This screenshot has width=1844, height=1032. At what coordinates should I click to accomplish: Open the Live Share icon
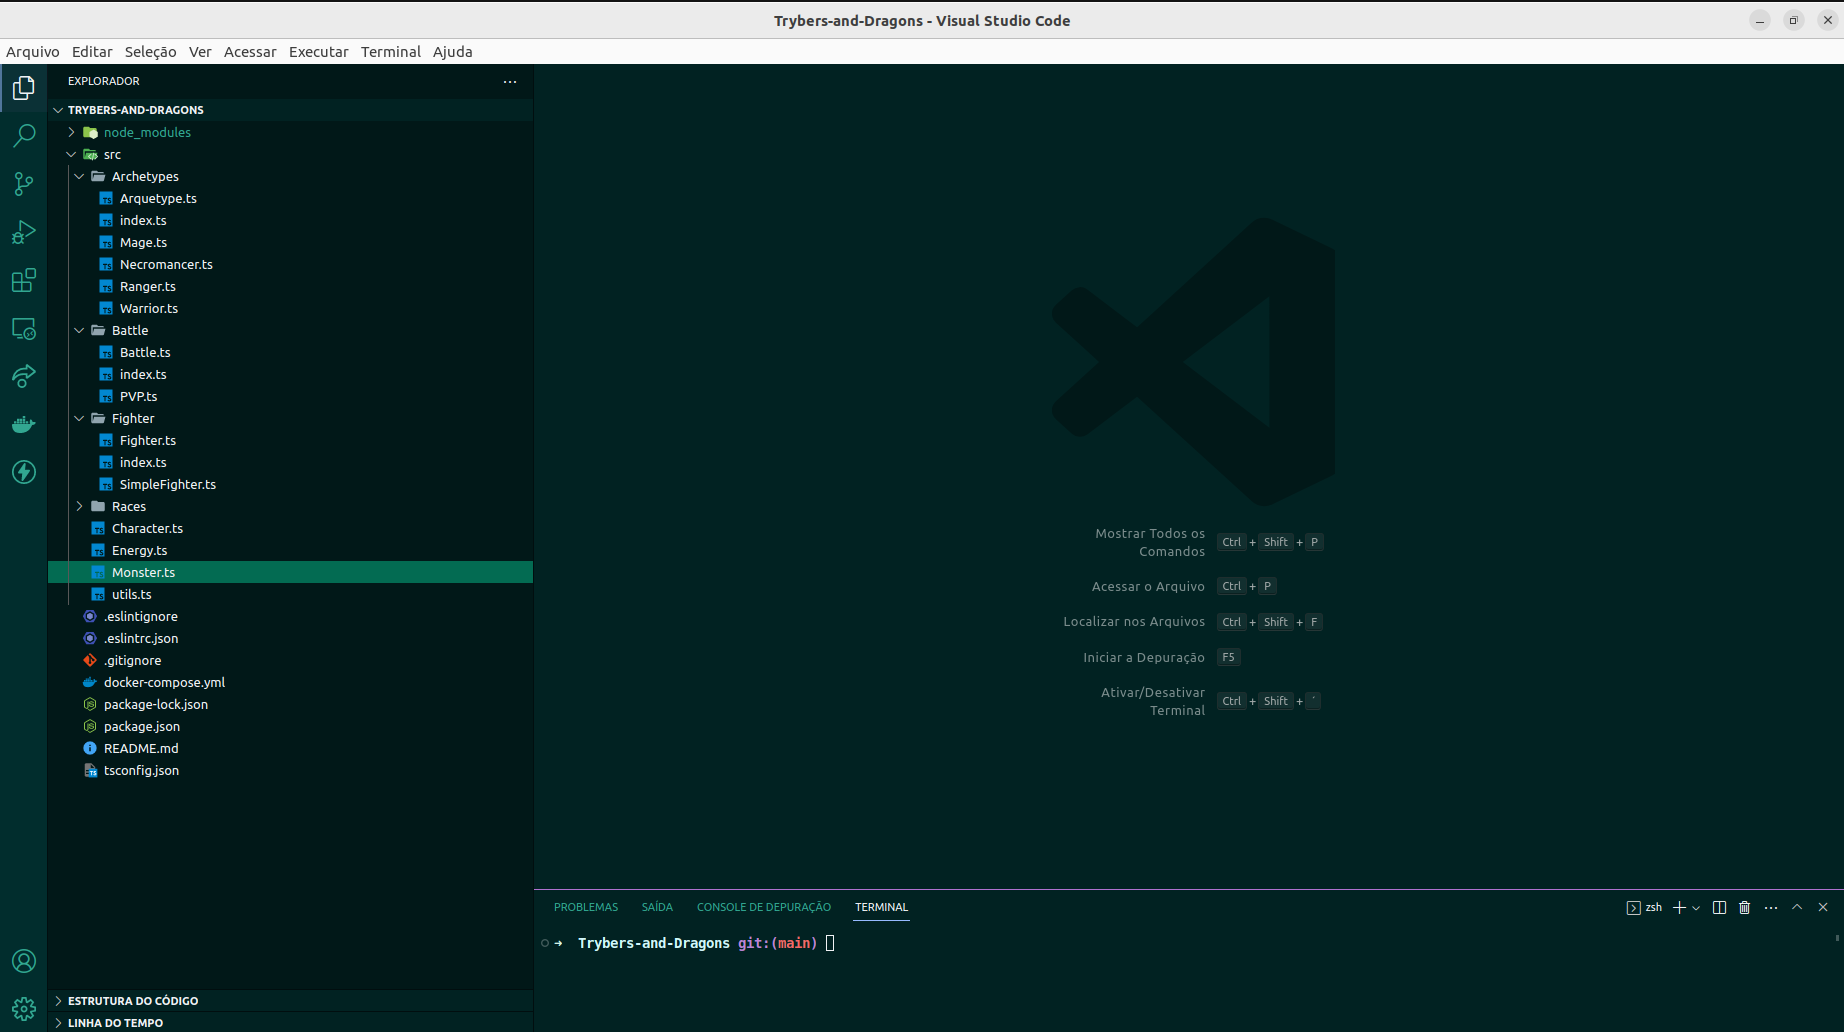pos(24,376)
